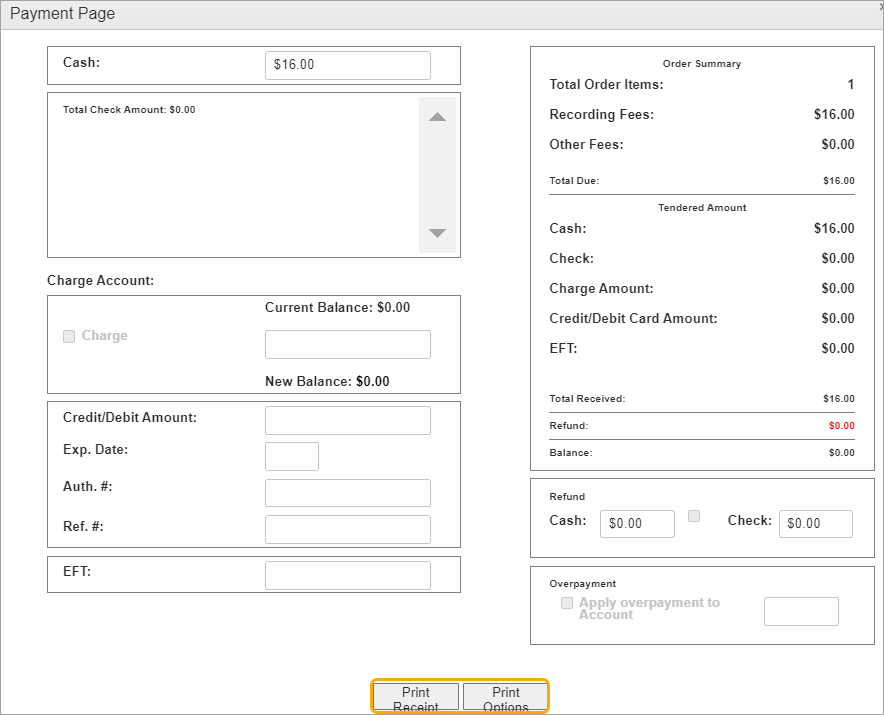Click the Refund Cash amount field
884x715 pixels.
637,524
